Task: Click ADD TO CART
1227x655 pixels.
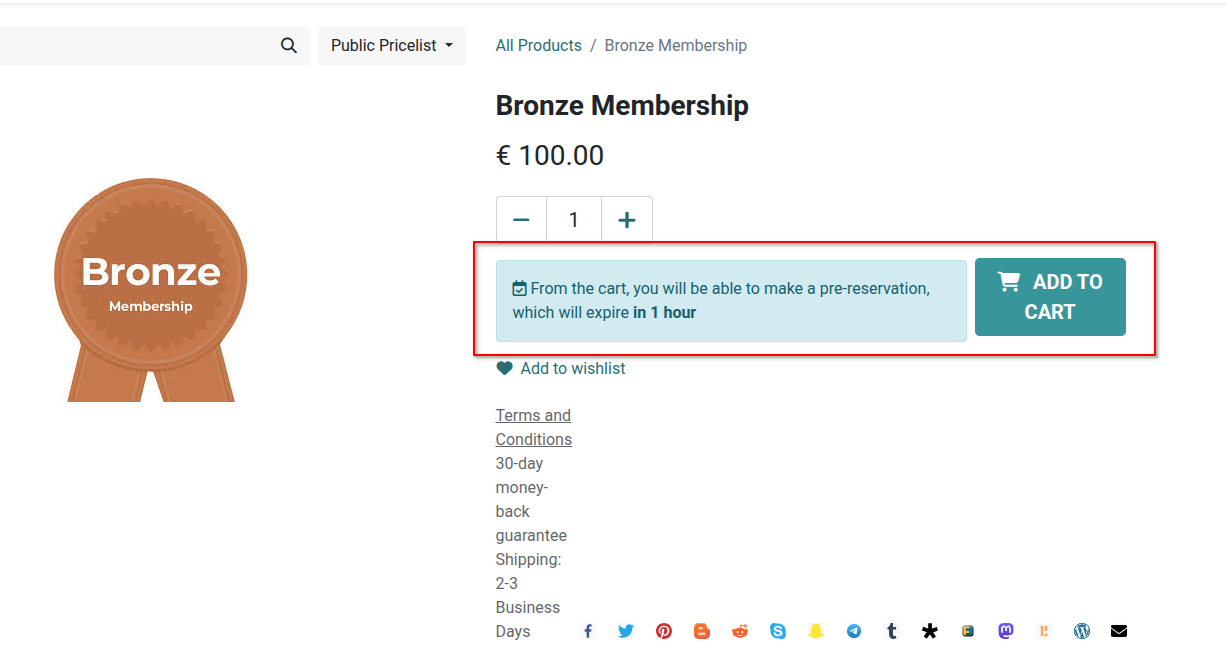Action: (x=1050, y=296)
